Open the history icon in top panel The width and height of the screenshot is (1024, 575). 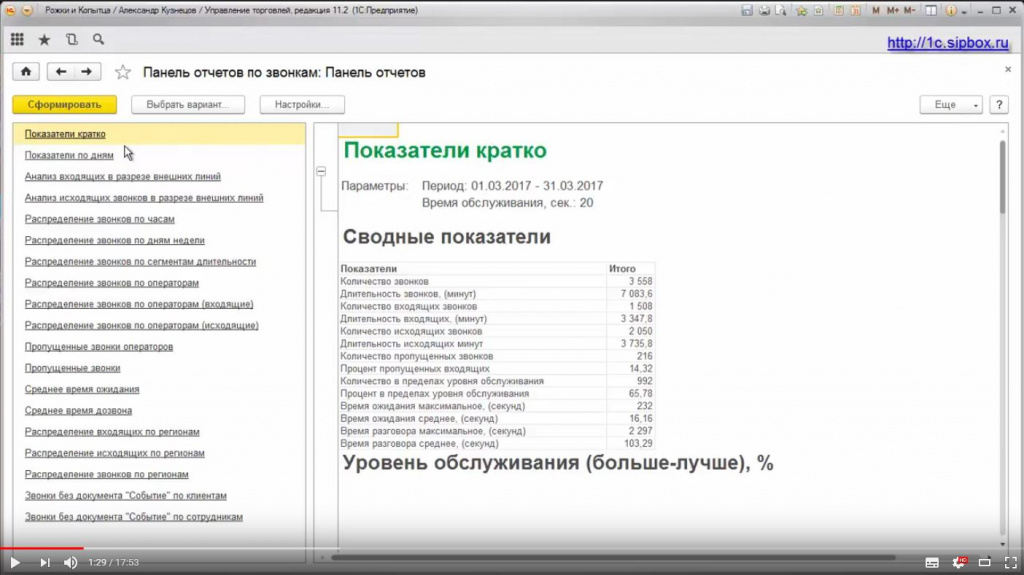coord(71,40)
